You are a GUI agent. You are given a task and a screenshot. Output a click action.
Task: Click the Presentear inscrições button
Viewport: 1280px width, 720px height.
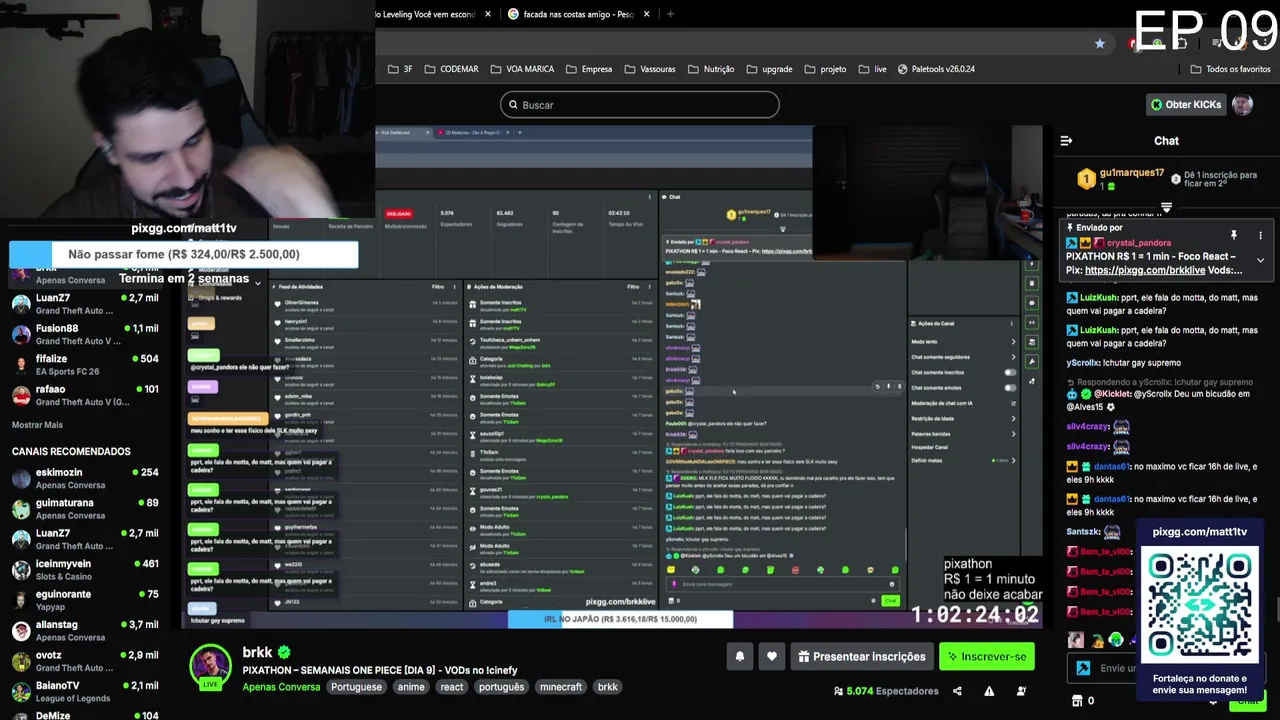click(860, 657)
